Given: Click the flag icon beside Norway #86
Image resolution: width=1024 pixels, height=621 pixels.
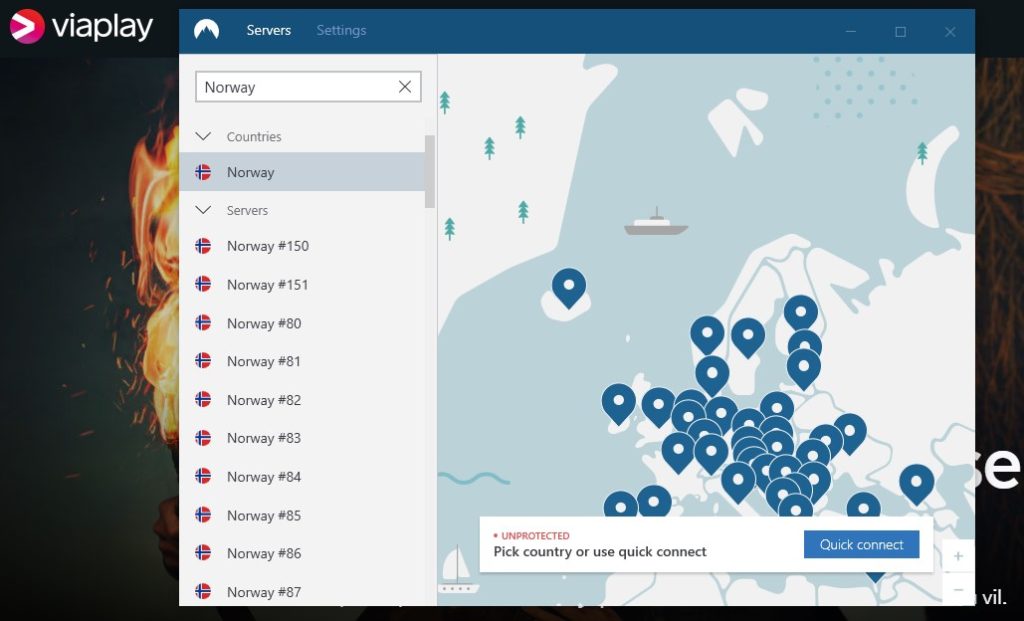Looking at the screenshot, I should [203, 552].
